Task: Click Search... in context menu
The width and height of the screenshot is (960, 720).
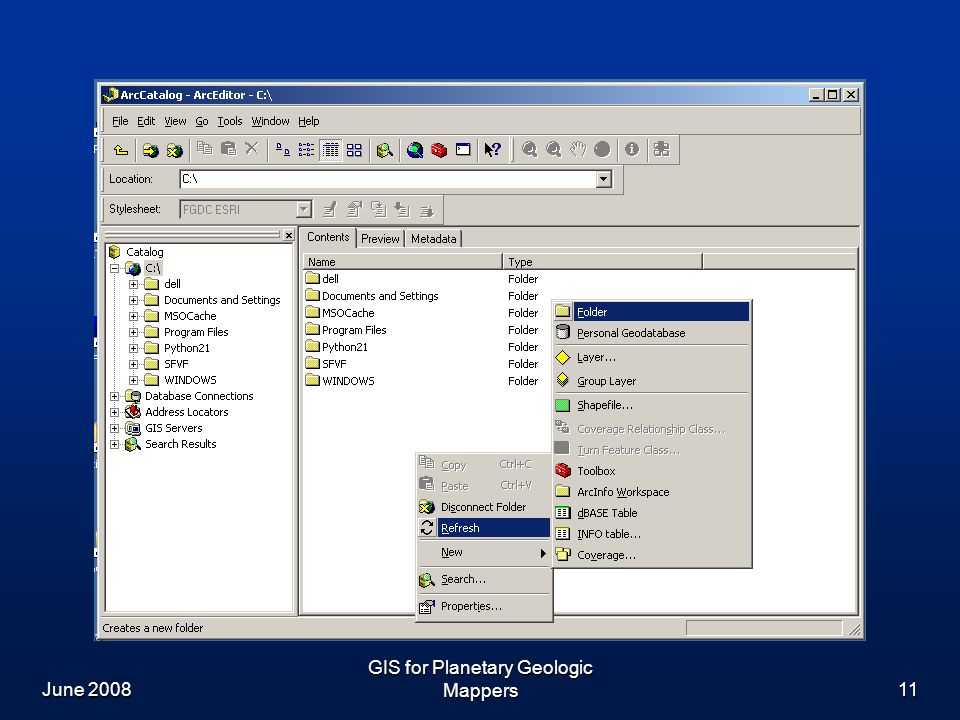Action: tap(484, 579)
